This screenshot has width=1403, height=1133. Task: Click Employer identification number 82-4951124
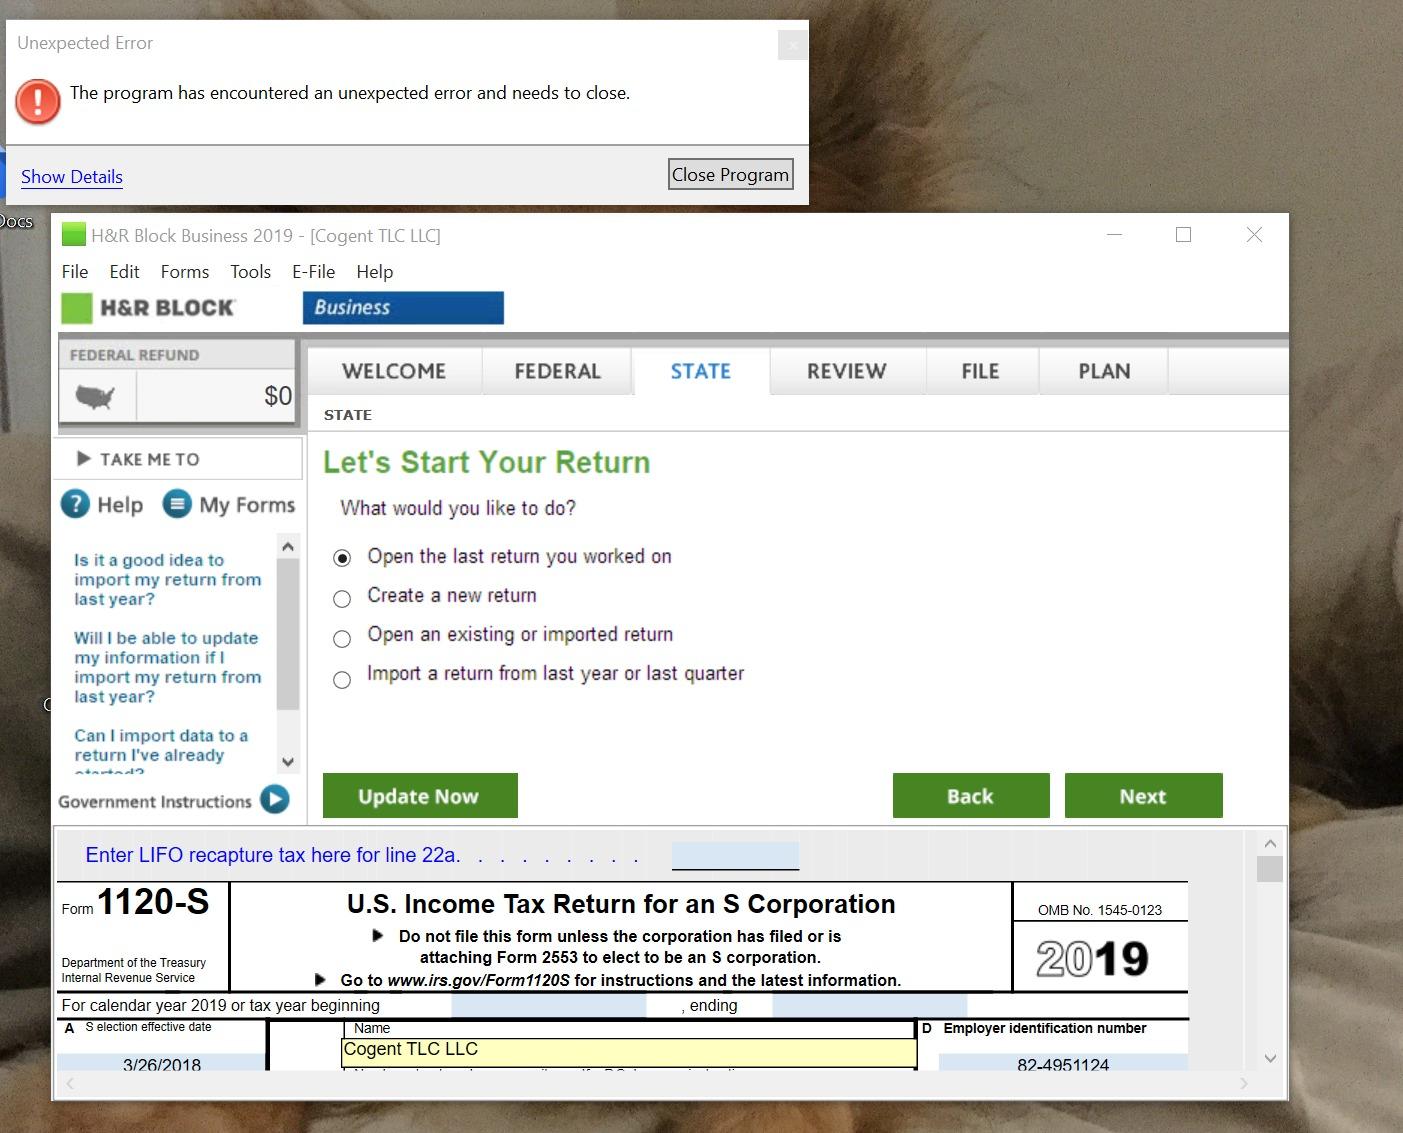[1063, 1064]
